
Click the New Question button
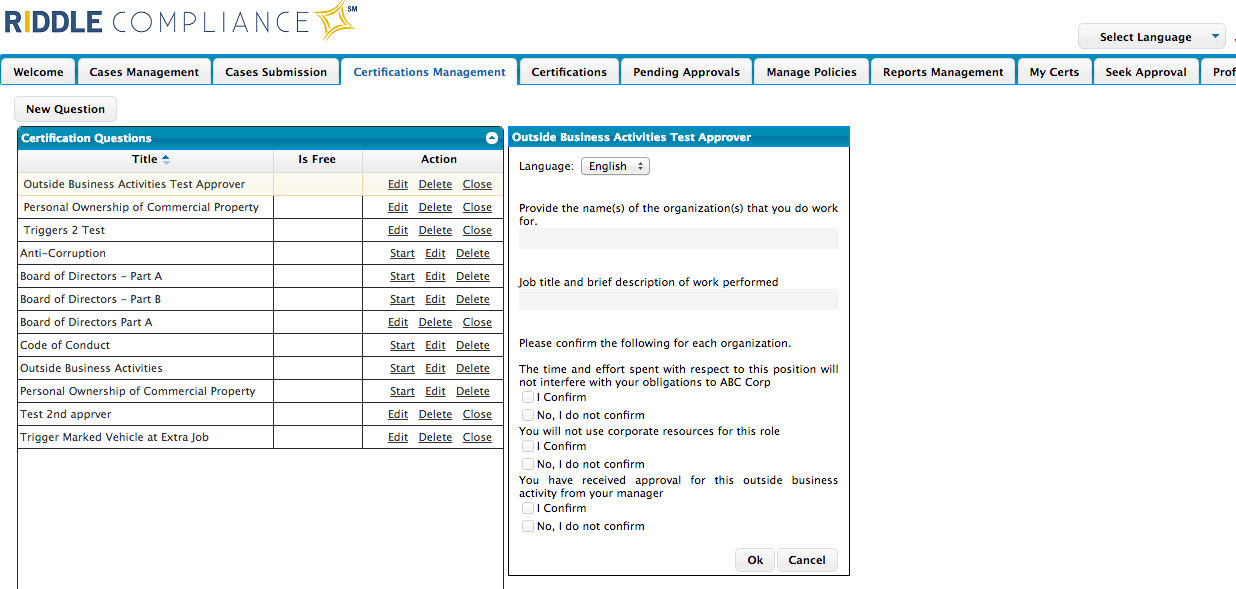[65, 109]
